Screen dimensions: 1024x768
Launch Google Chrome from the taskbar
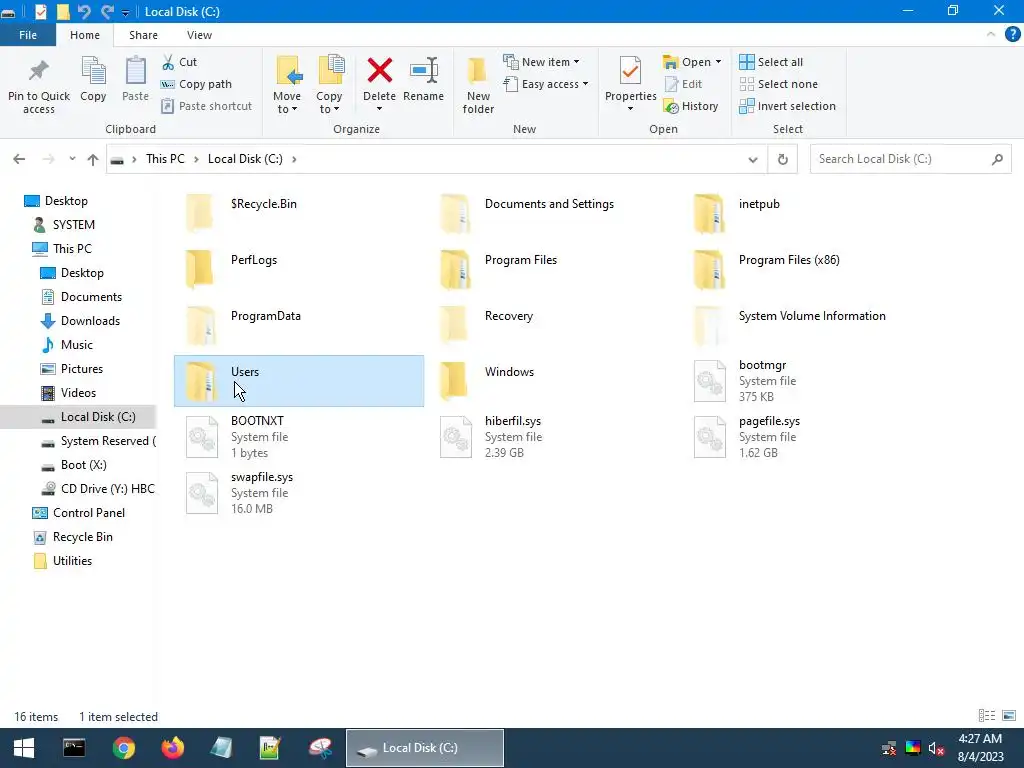[123, 748]
